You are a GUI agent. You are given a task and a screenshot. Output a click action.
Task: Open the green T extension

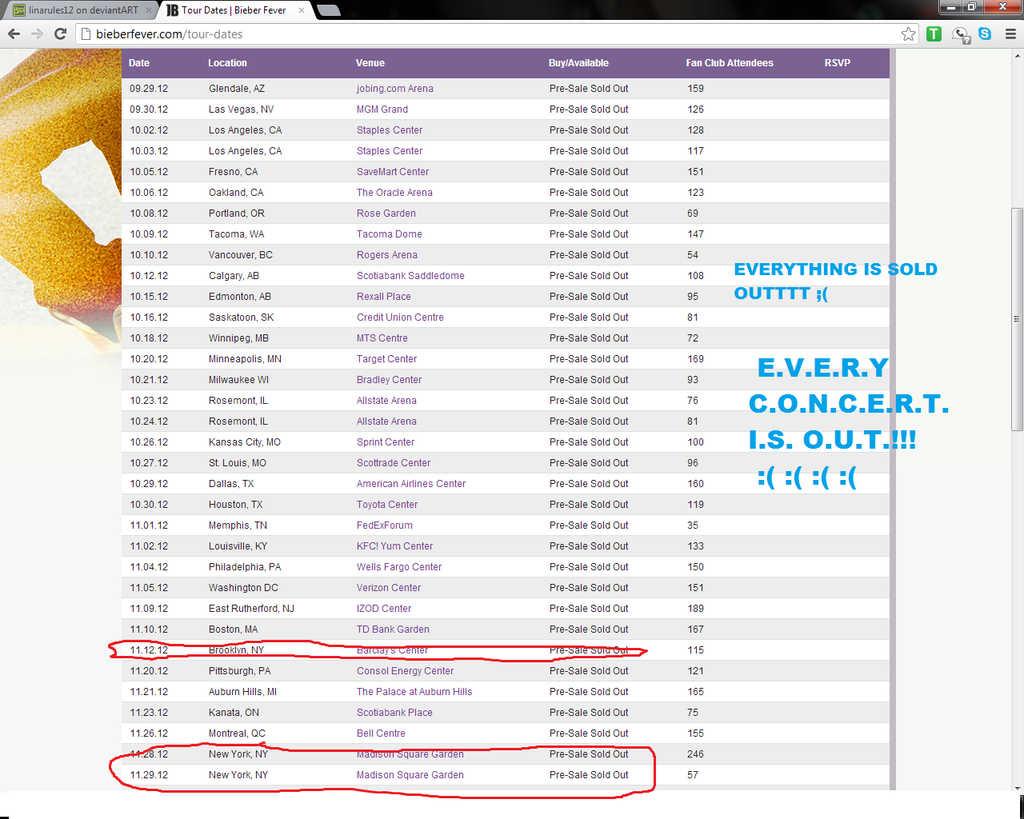point(934,34)
